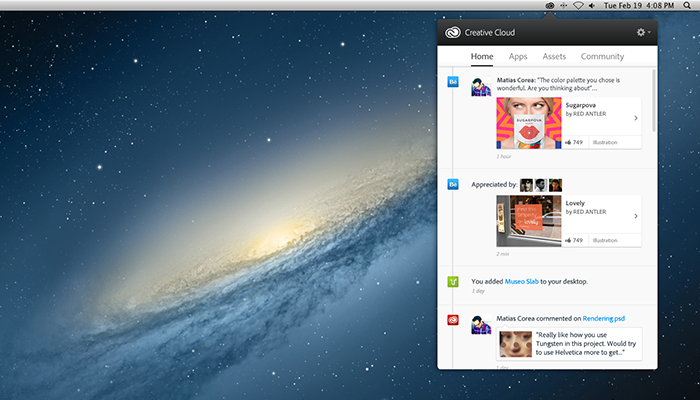Click the Sugarpova title text

[x=580, y=105]
